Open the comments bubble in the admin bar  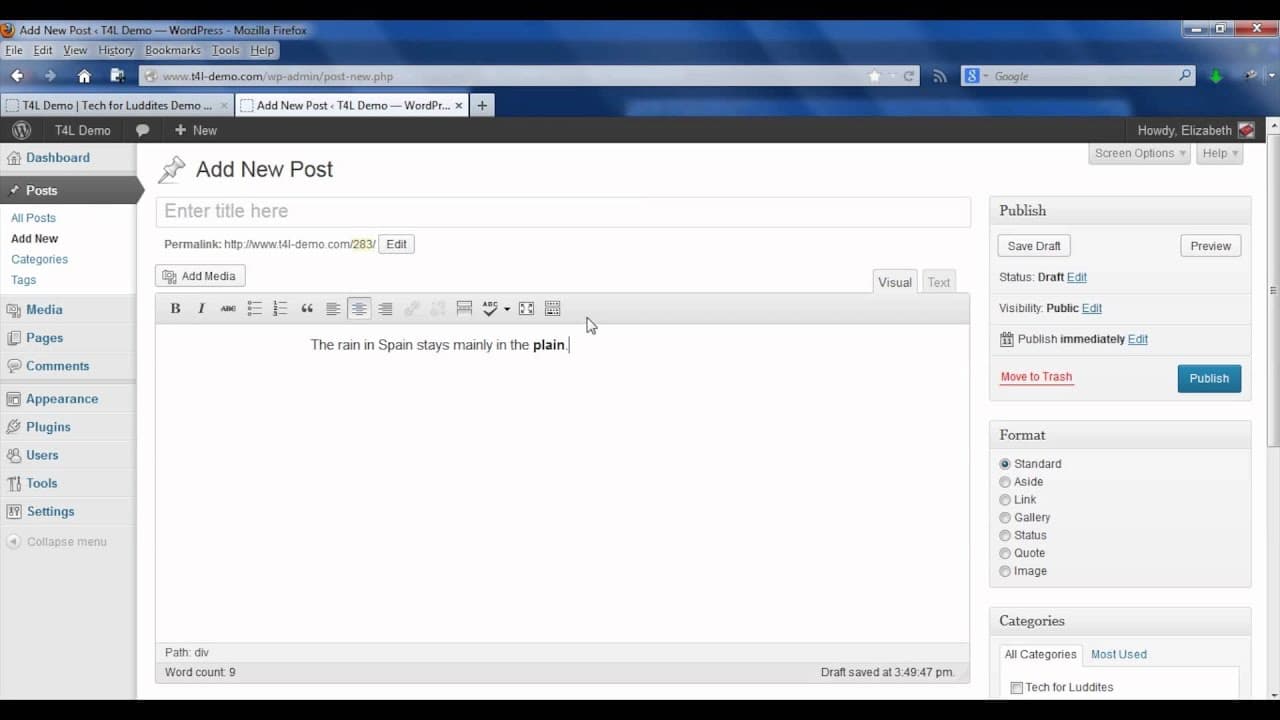coord(143,130)
